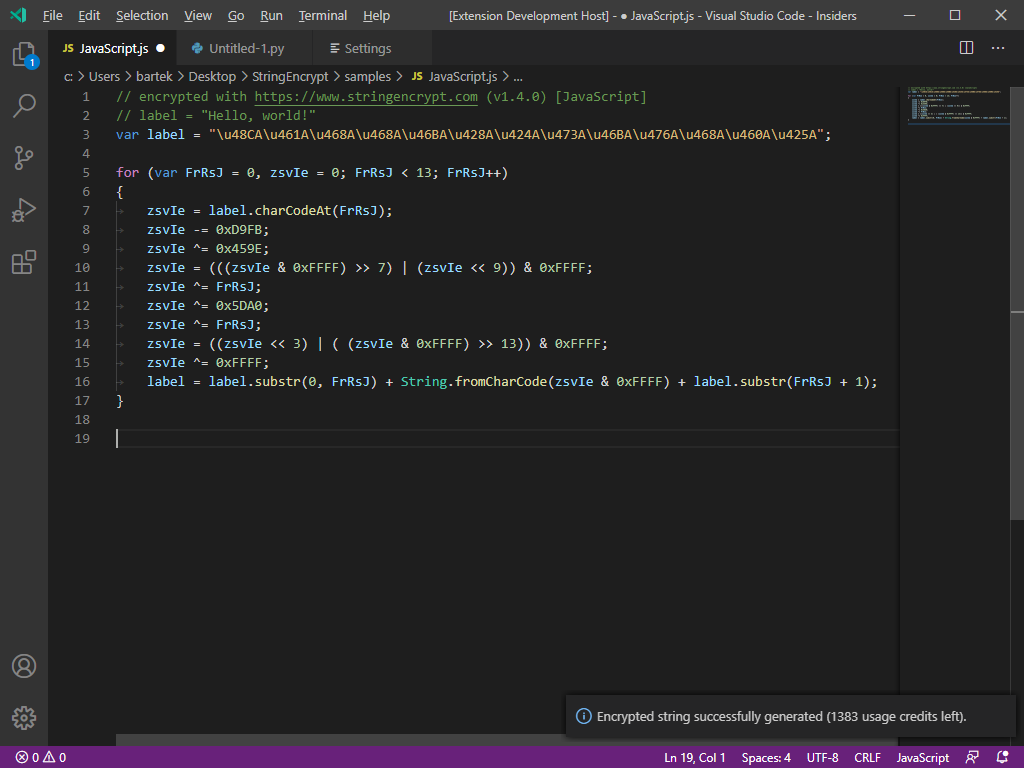Follow the stringencrypt.com link in code

click(x=366, y=97)
